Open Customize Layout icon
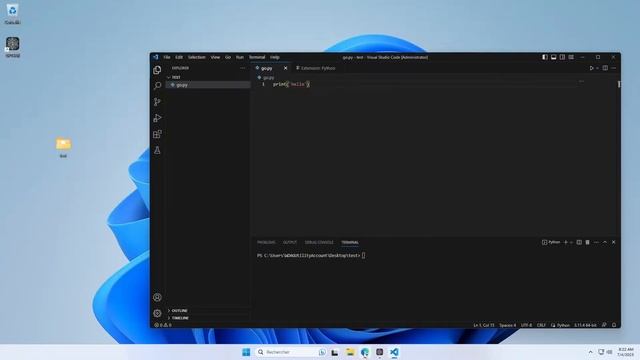This screenshot has height=360, width=640. pyautogui.click(x=571, y=57)
